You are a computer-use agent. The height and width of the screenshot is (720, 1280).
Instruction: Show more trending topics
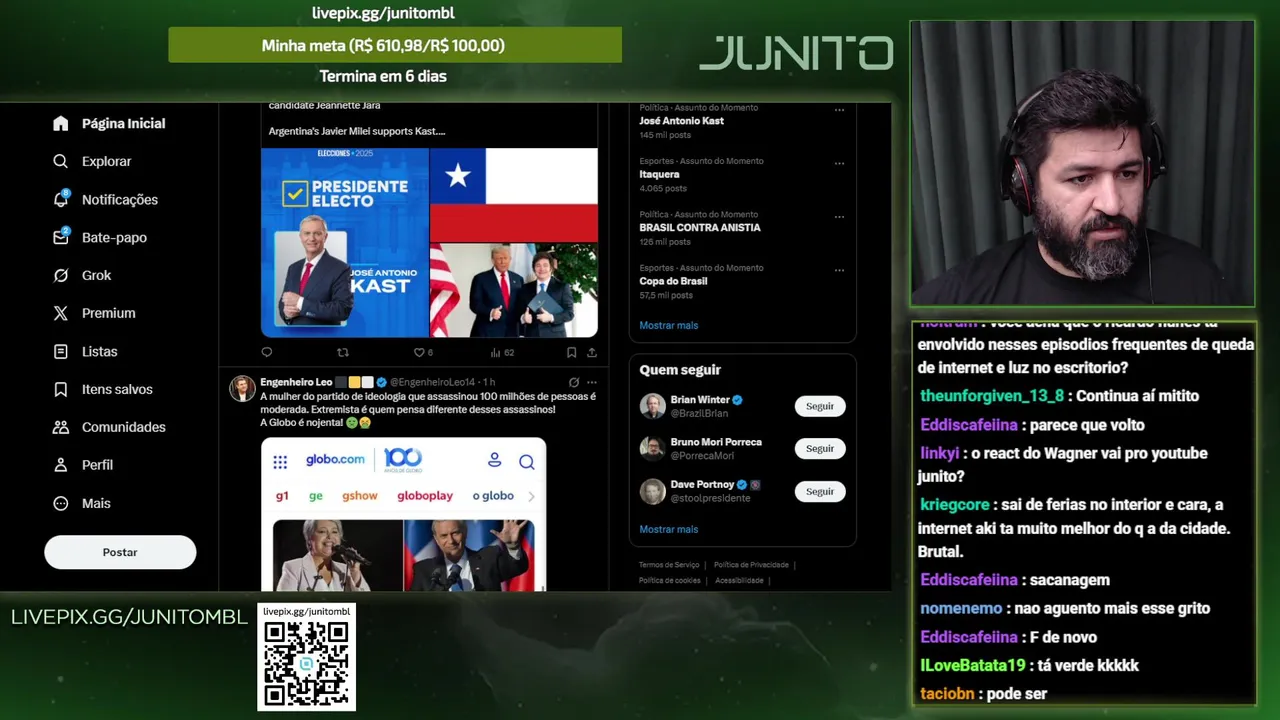point(668,325)
